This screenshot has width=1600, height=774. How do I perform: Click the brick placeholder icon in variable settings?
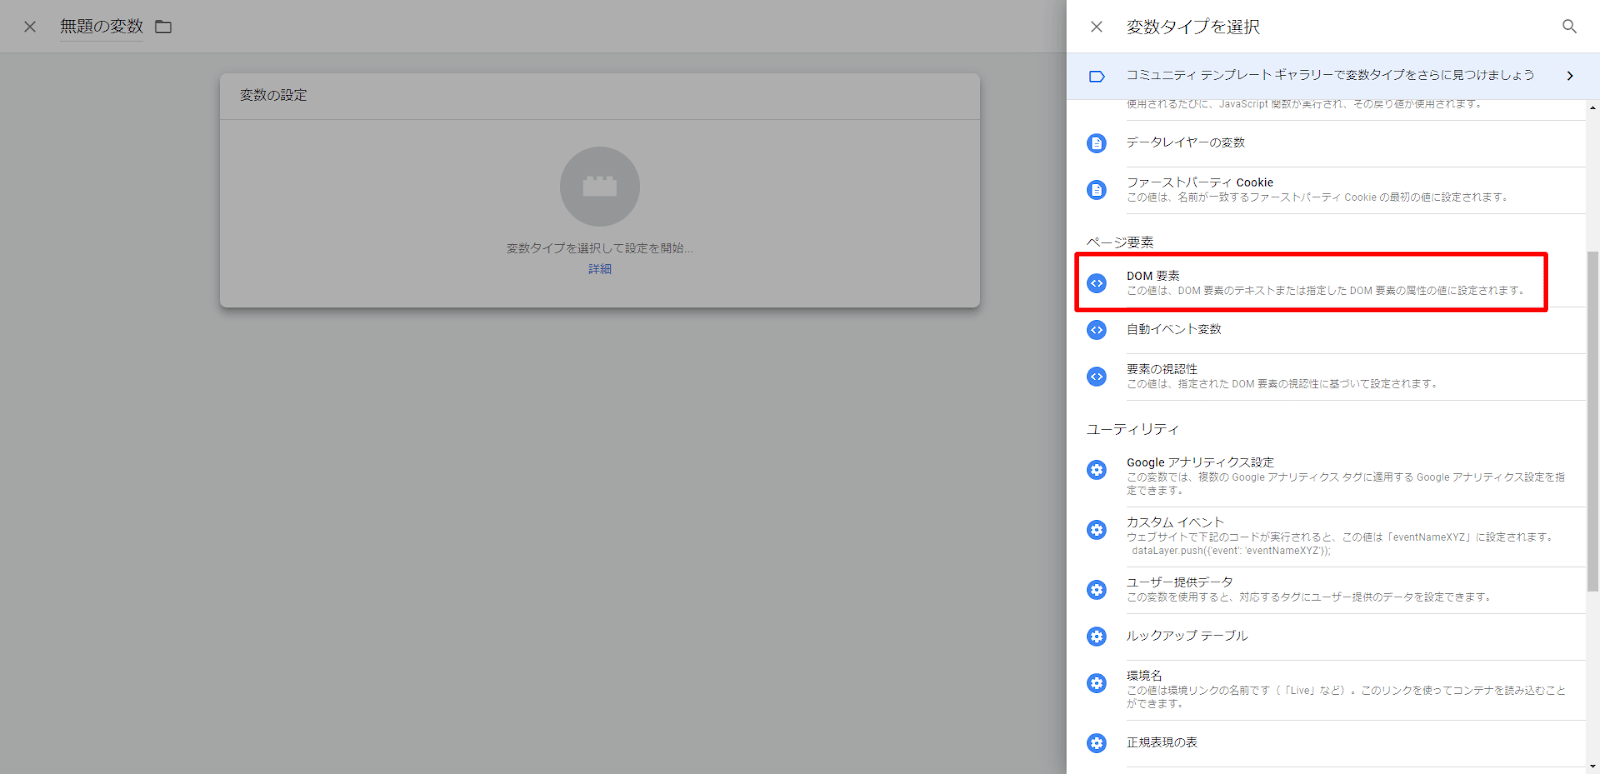click(599, 187)
